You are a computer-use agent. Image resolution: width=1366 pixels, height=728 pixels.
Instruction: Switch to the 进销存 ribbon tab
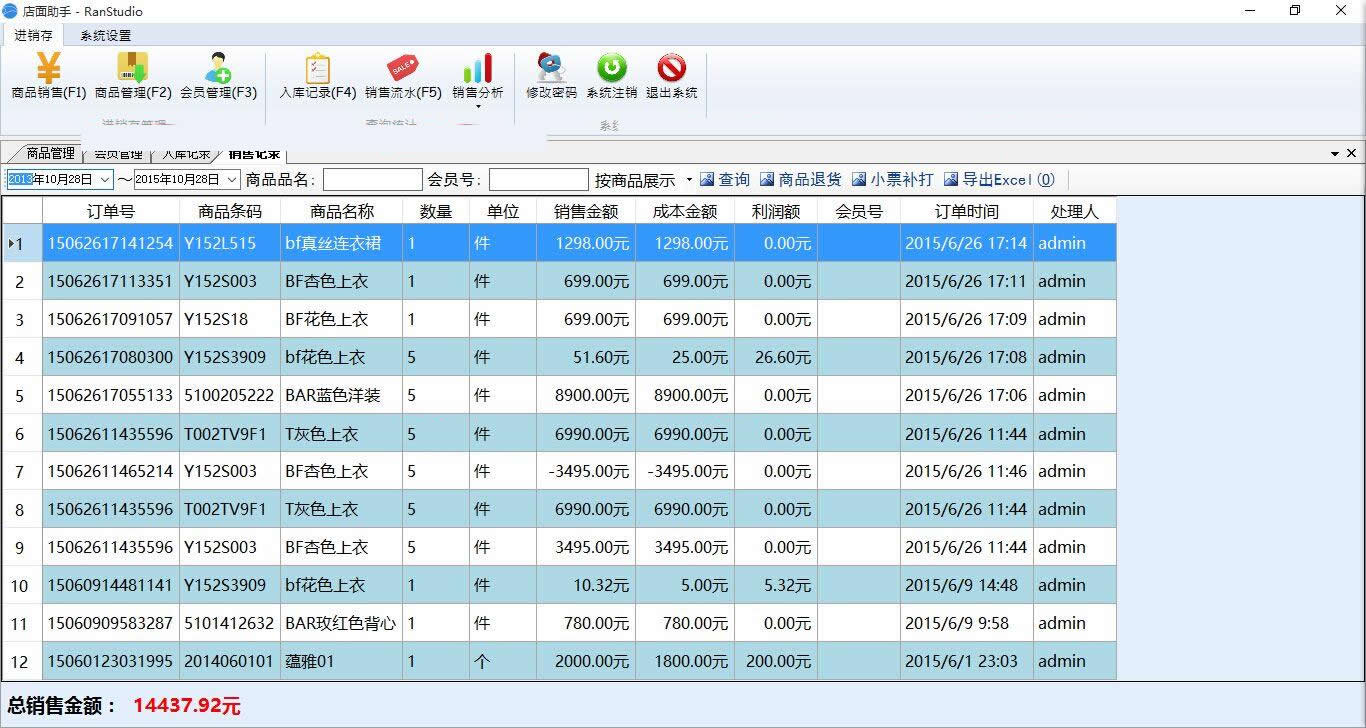click(x=33, y=36)
